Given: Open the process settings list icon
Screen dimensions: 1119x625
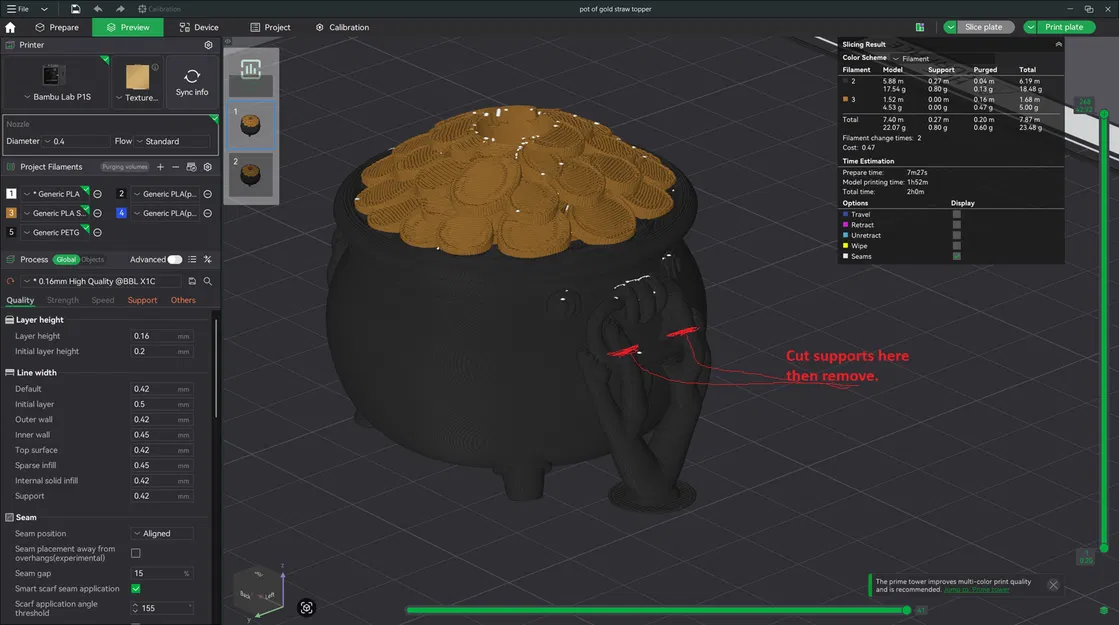Looking at the screenshot, I should click(192, 260).
